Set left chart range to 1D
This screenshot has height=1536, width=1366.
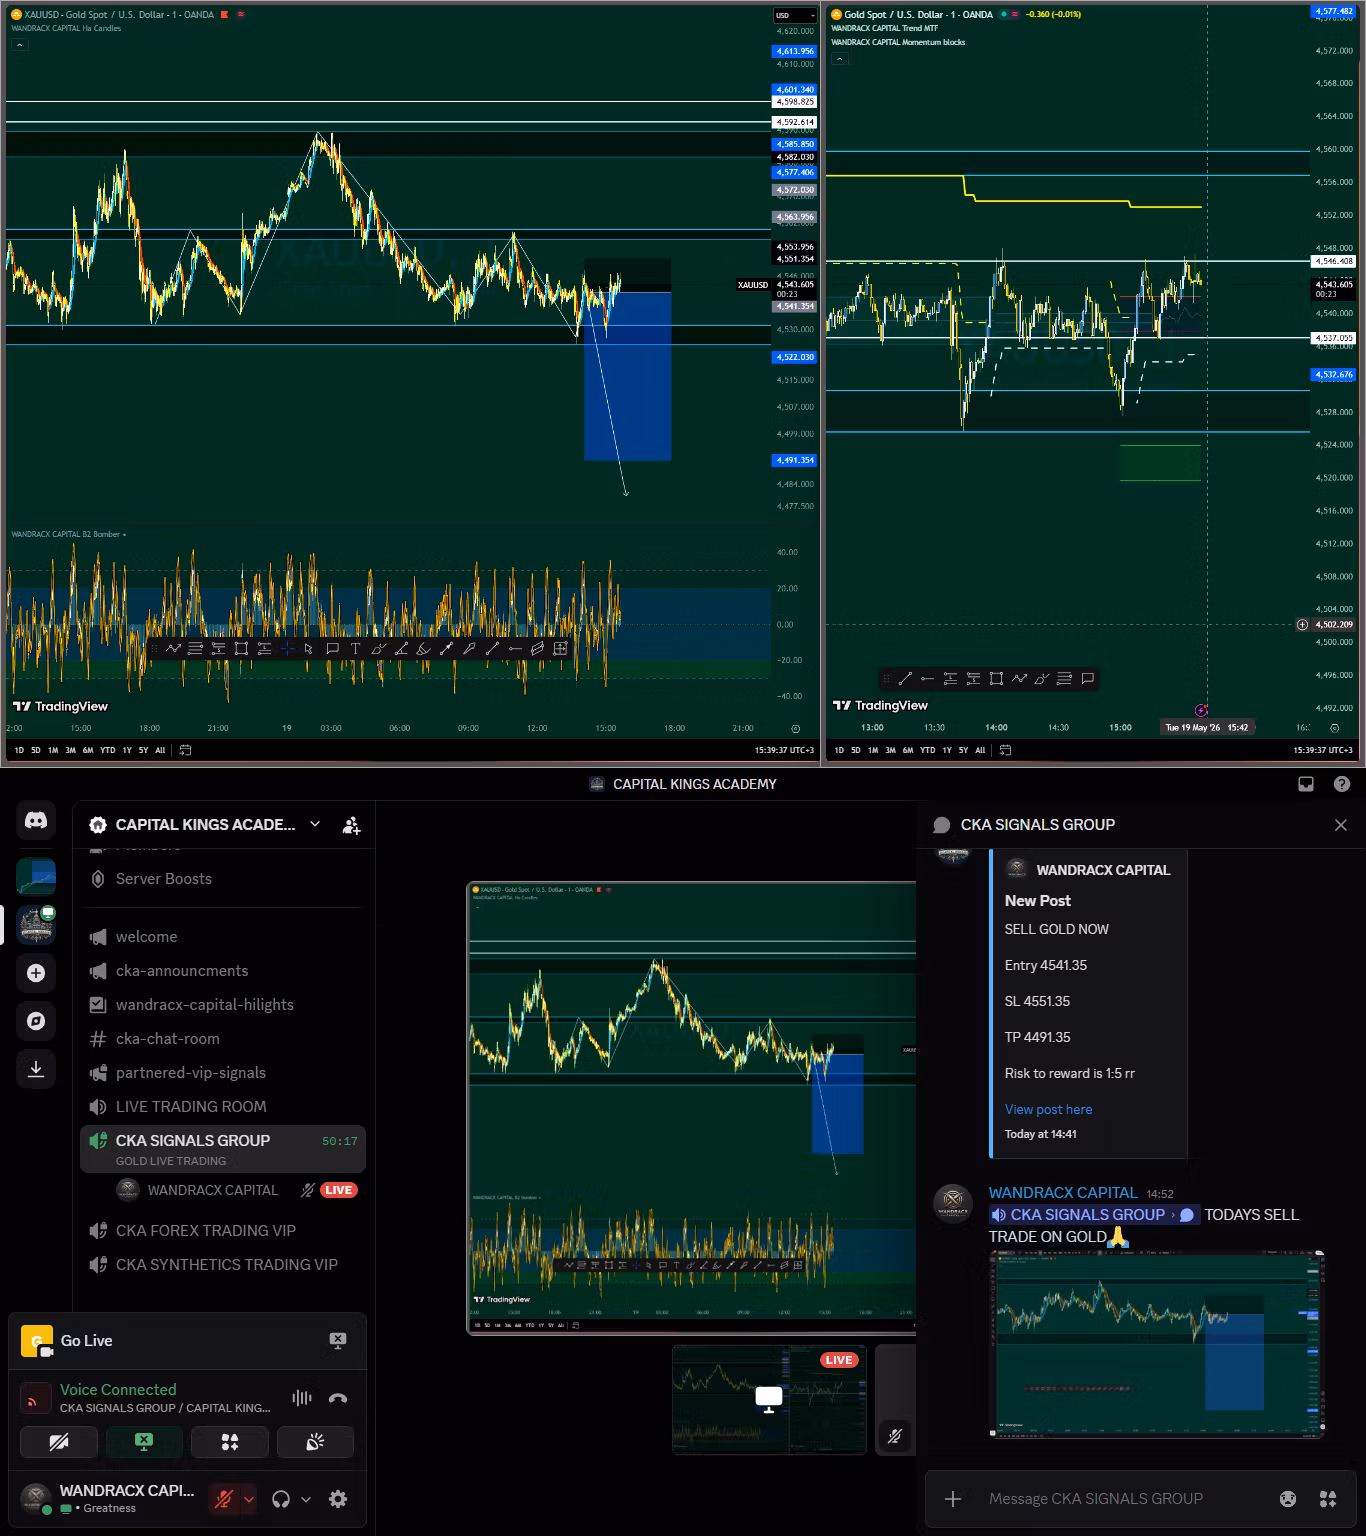point(19,750)
